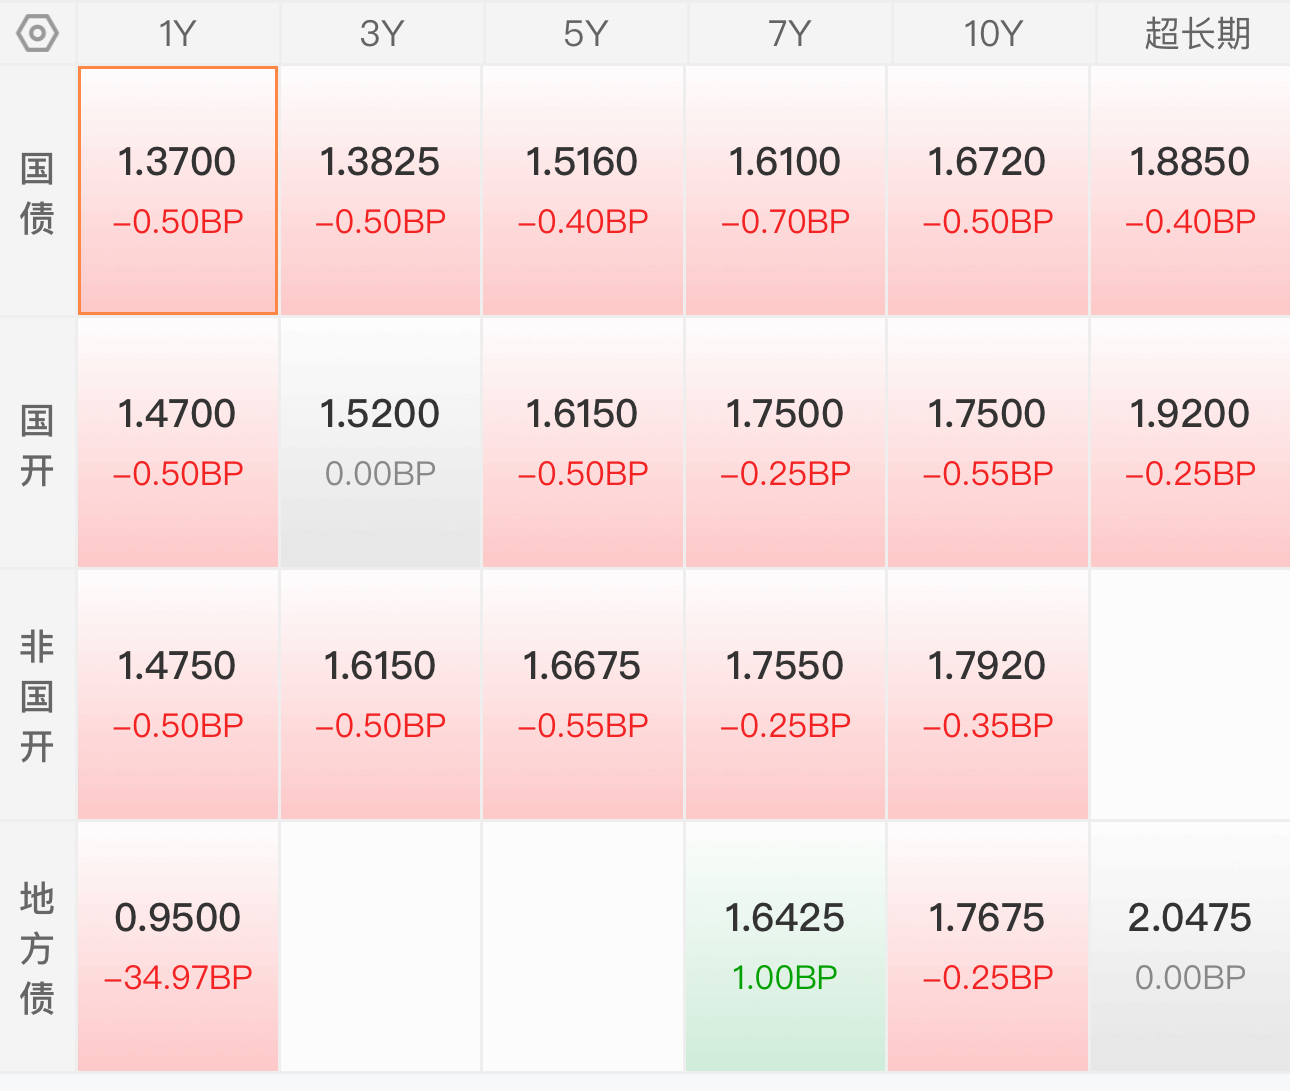Click the 国开 超长期 cell 1.9200
This screenshot has width=1290, height=1091.
pyautogui.click(x=1190, y=443)
